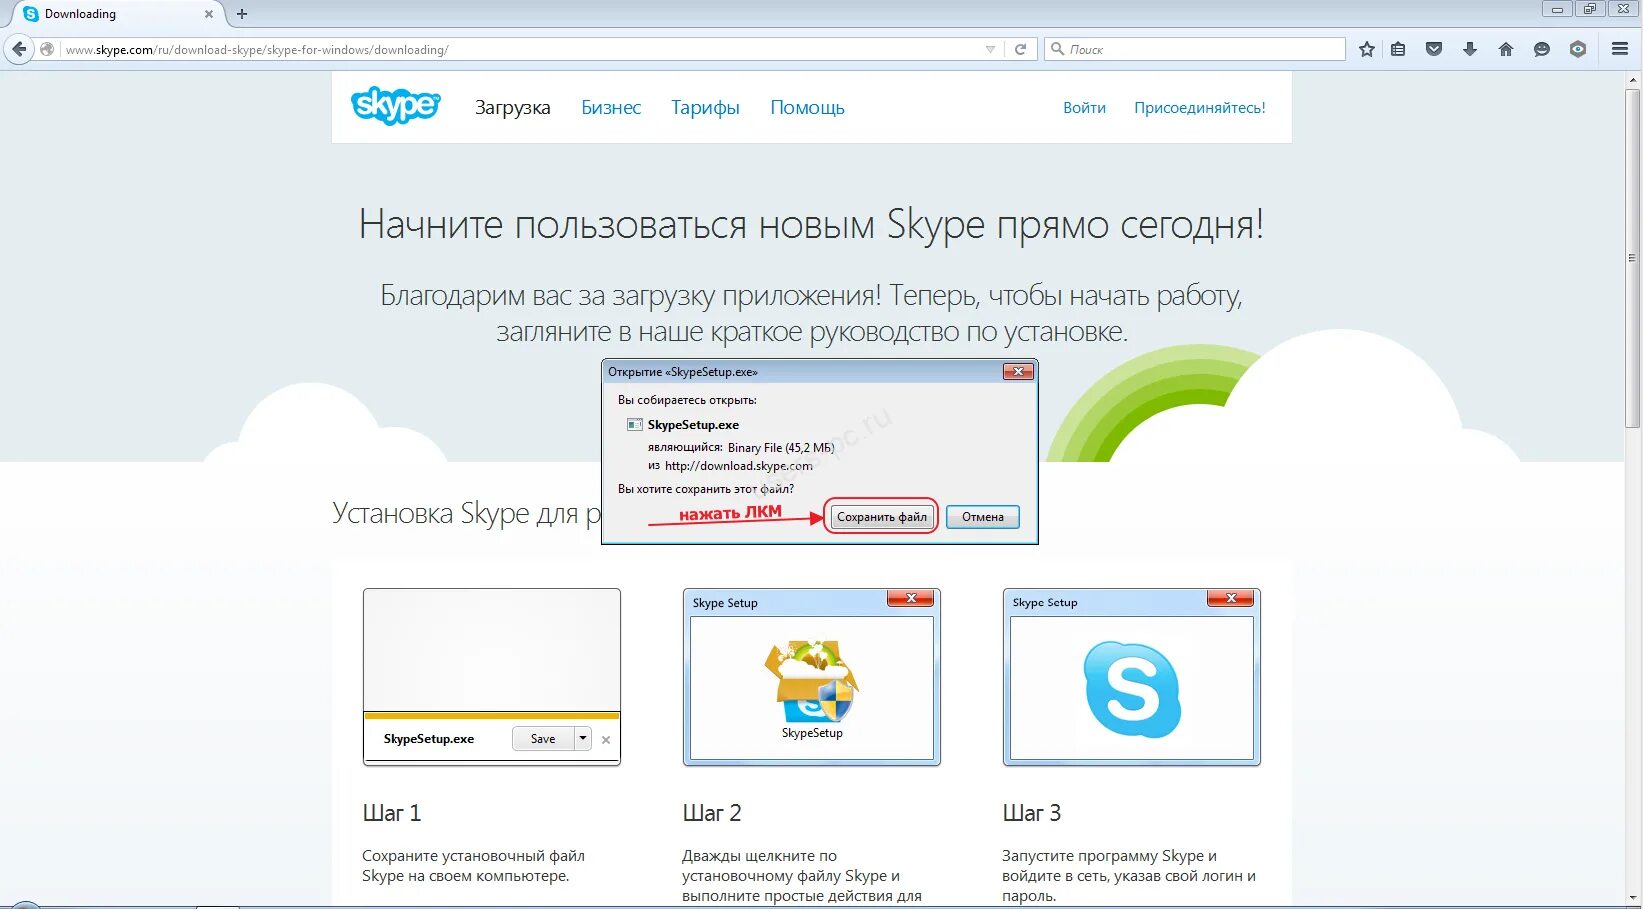Open Save dropdown arrow in Step 1 image
This screenshot has width=1643, height=909.
coord(583,739)
